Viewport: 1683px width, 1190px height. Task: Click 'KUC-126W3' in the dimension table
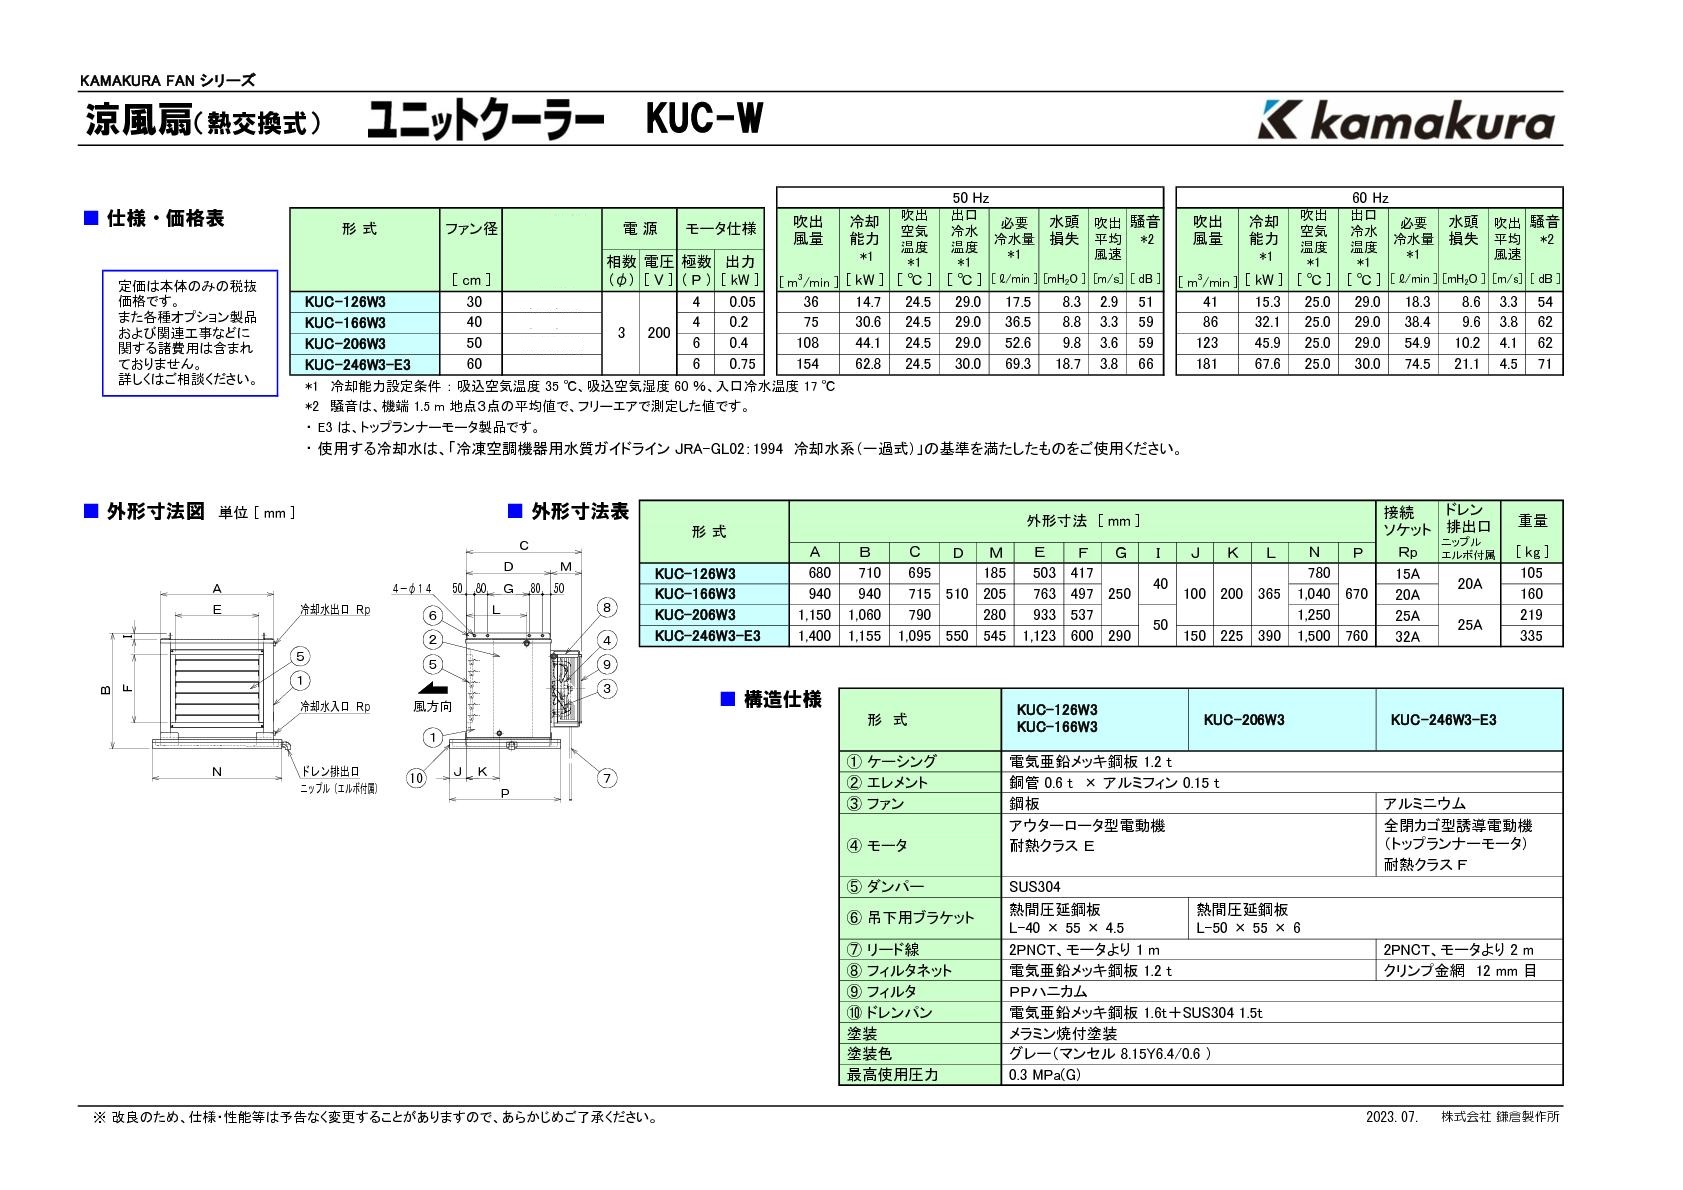pos(695,574)
